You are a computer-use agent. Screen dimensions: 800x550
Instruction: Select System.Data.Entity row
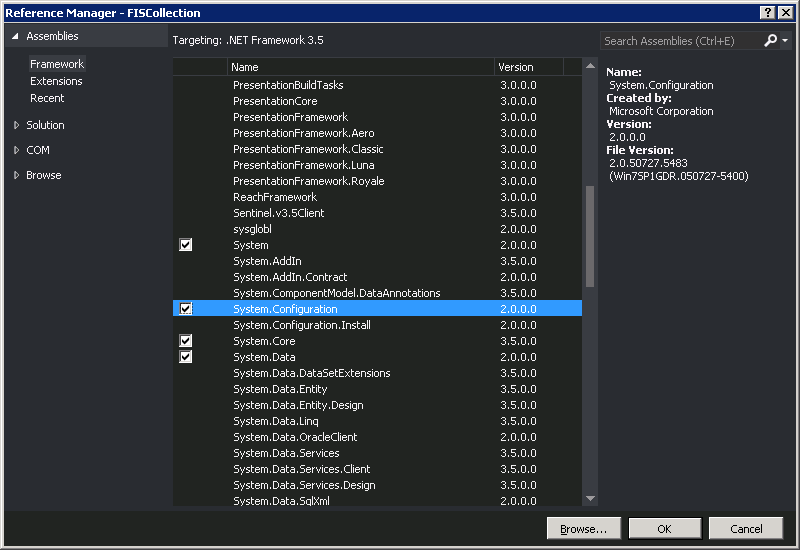377,389
